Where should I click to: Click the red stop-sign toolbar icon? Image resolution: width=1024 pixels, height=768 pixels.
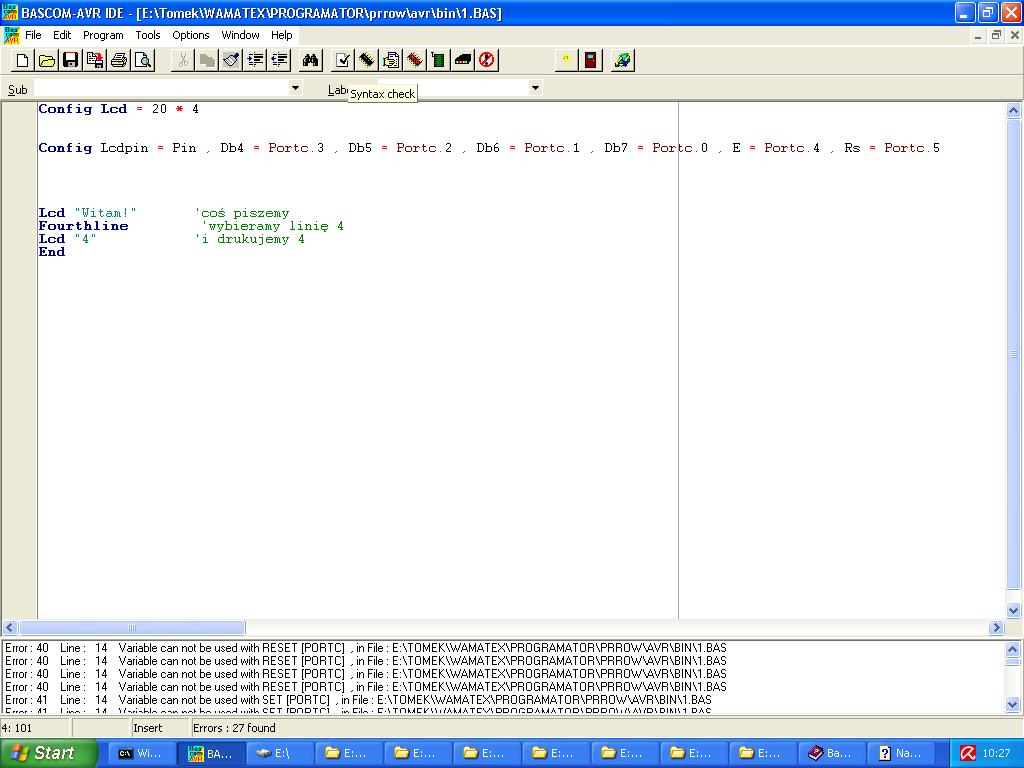[x=487, y=61]
